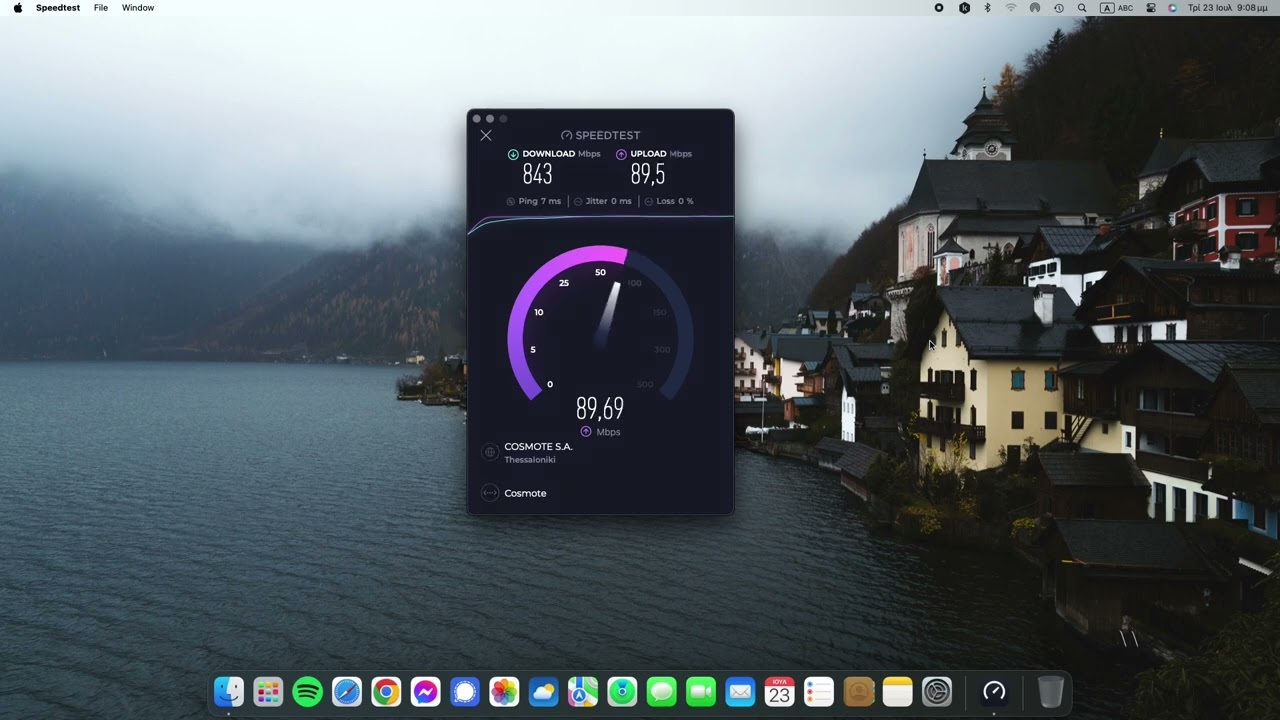This screenshot has width=1280, height=720.
Task: Click the Jitter icon in the results row
Action: click(578, 201)
